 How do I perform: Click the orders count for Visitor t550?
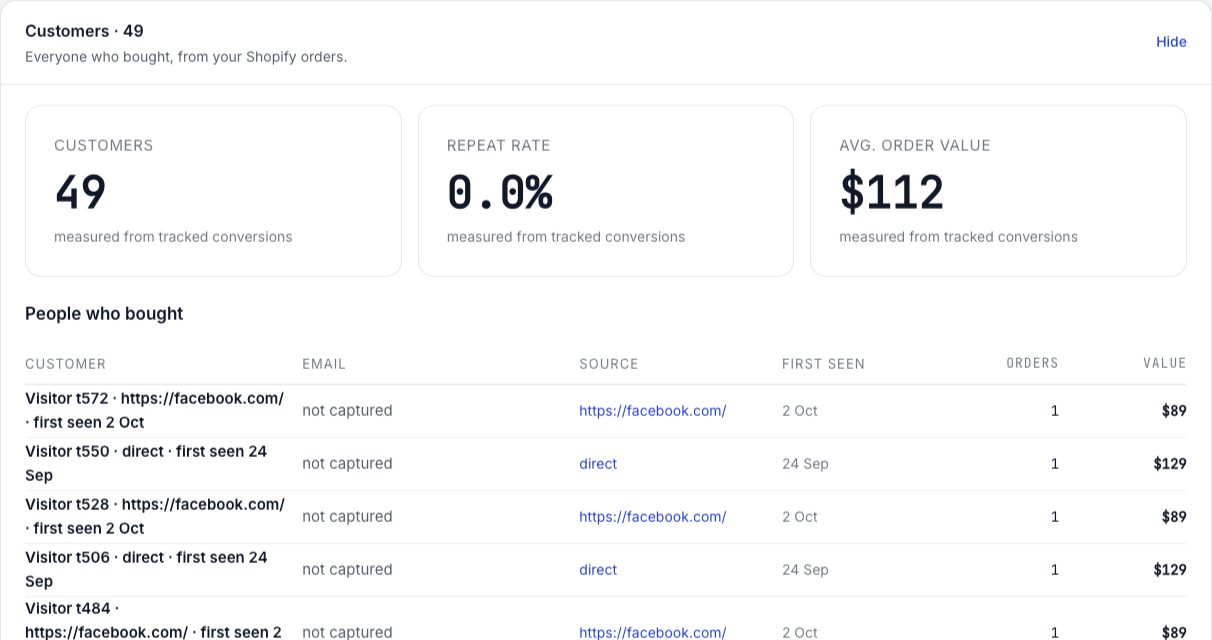(1054, 464)
